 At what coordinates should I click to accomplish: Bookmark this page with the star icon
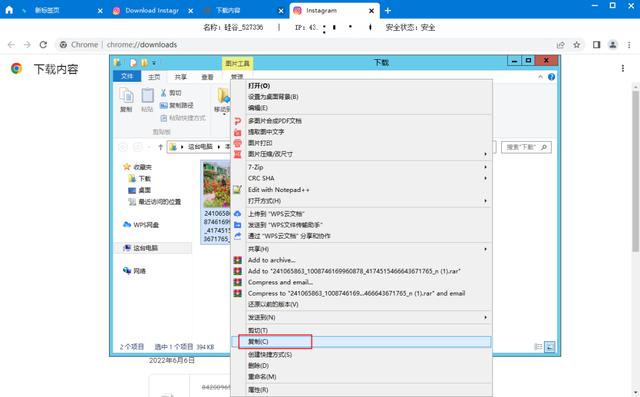click(x=576, y=45)
